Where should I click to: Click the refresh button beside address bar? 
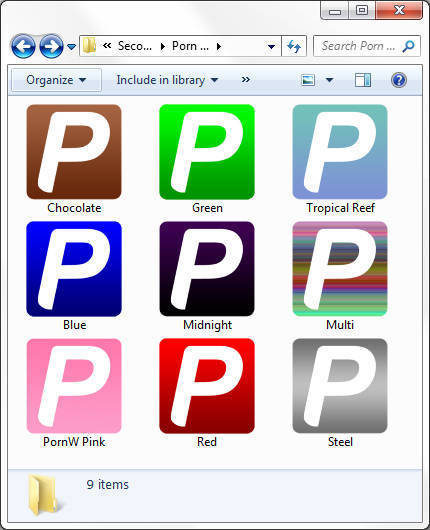(294, 46)
